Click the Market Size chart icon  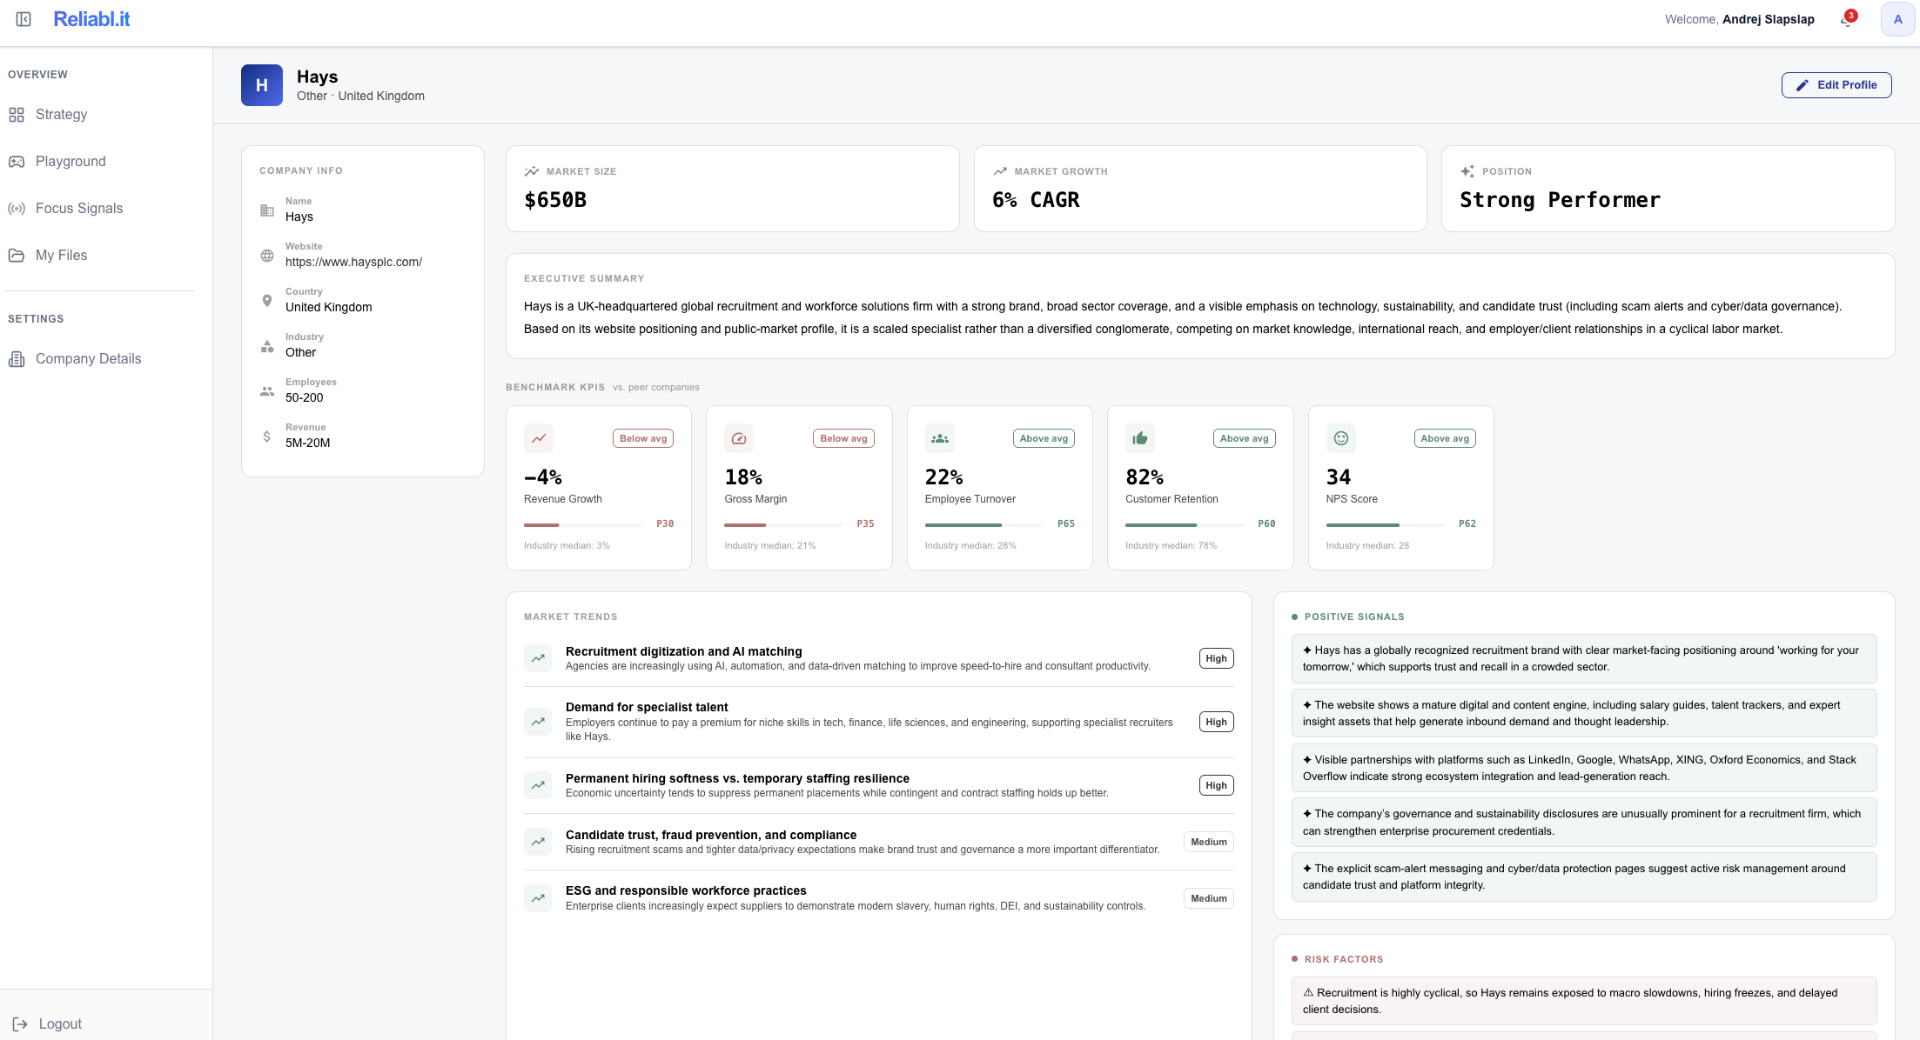click(x=531, y=171)
